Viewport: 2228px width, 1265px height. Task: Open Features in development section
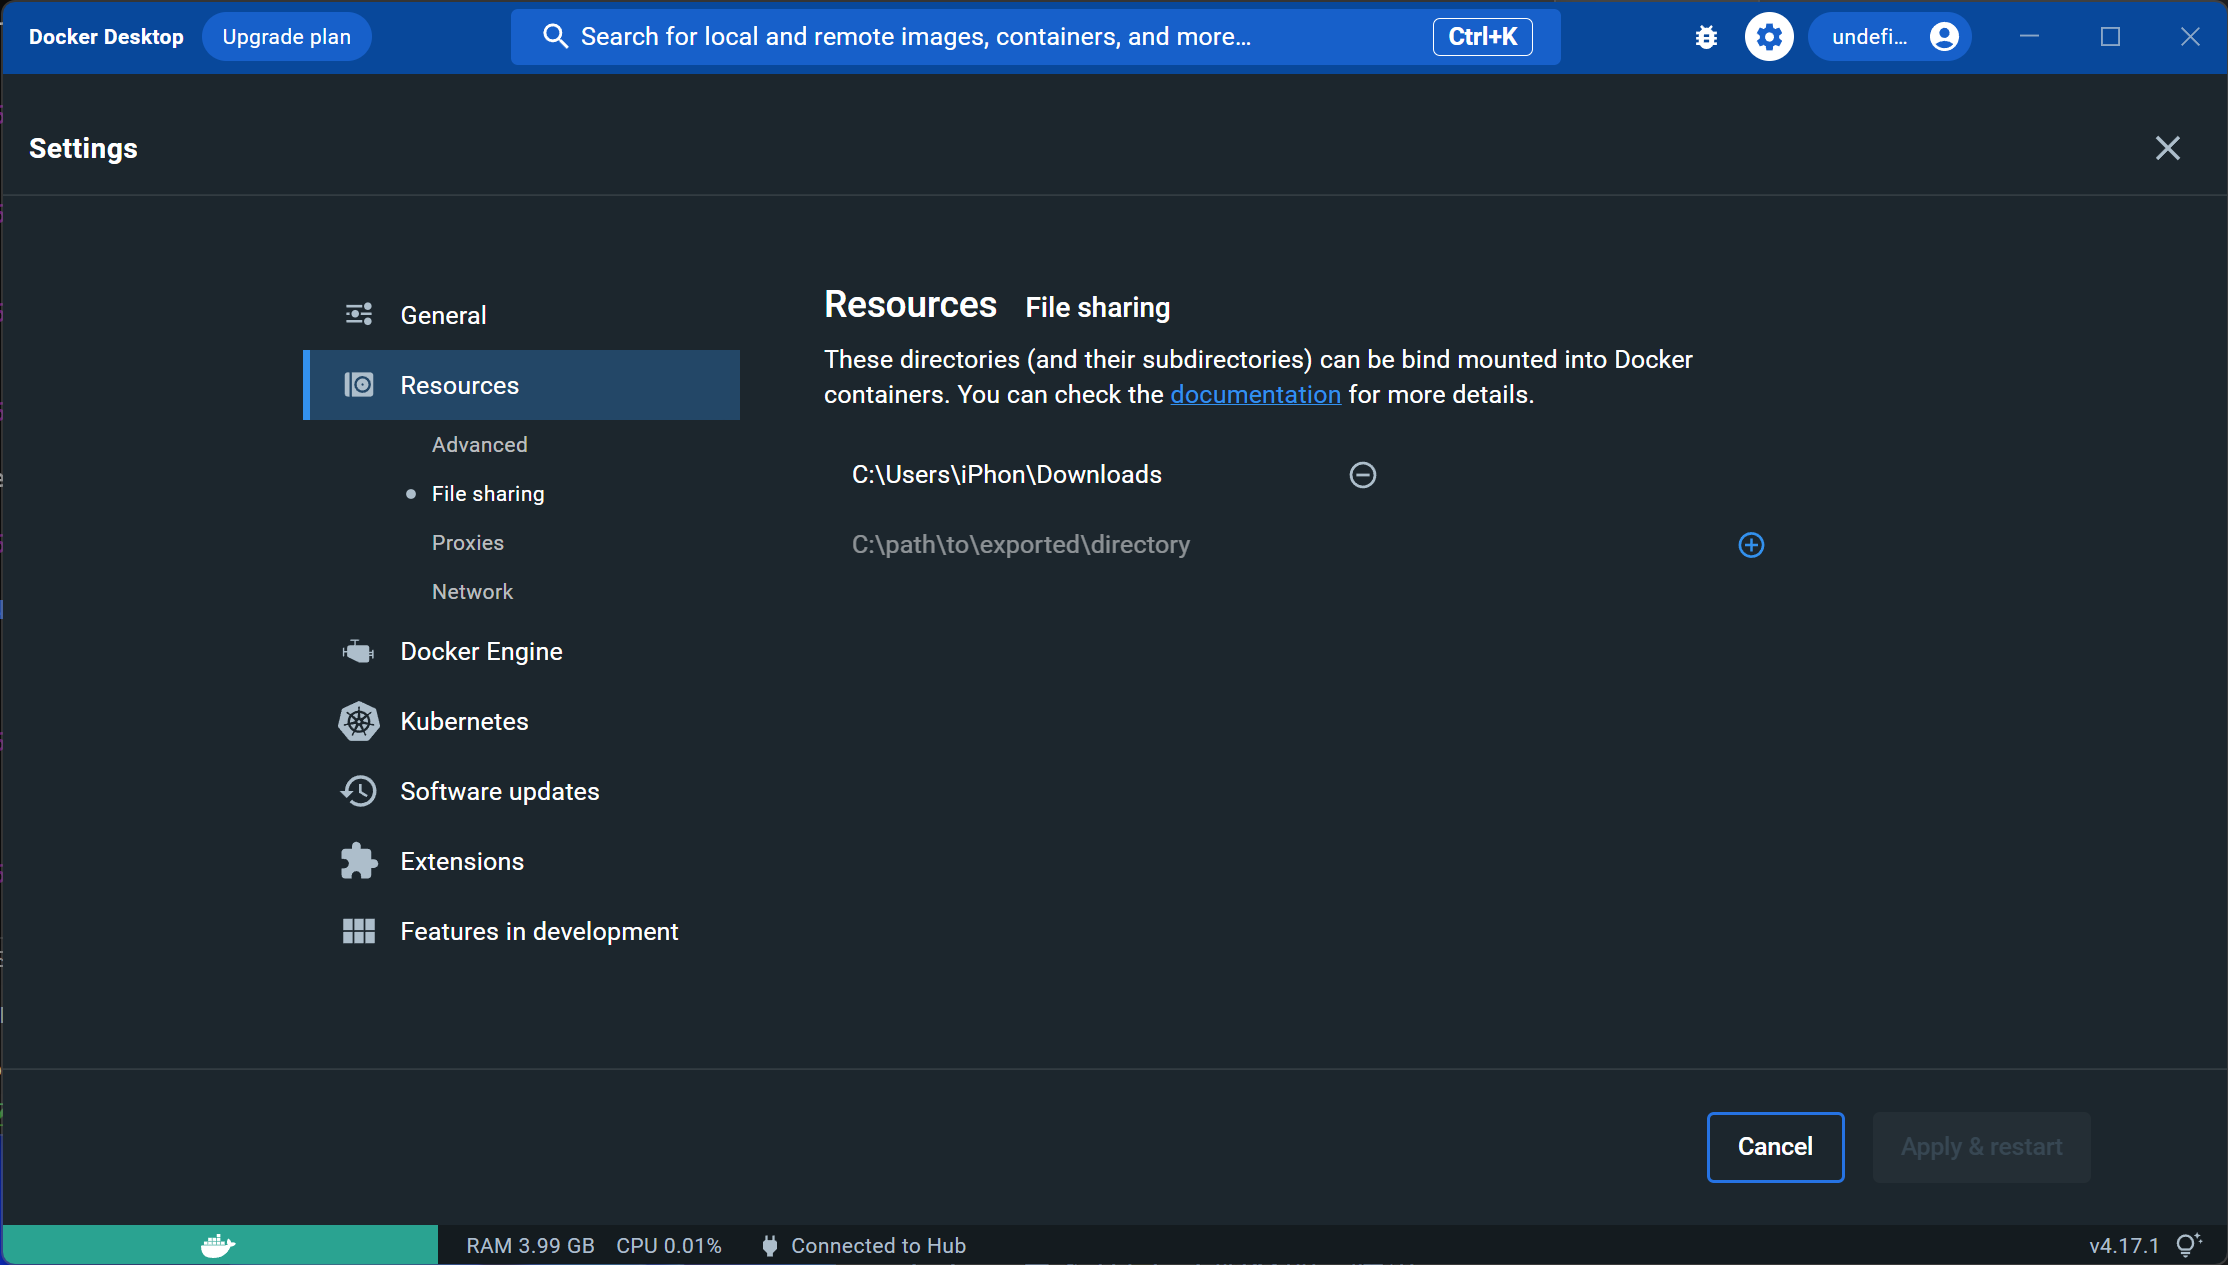(539, 931)
